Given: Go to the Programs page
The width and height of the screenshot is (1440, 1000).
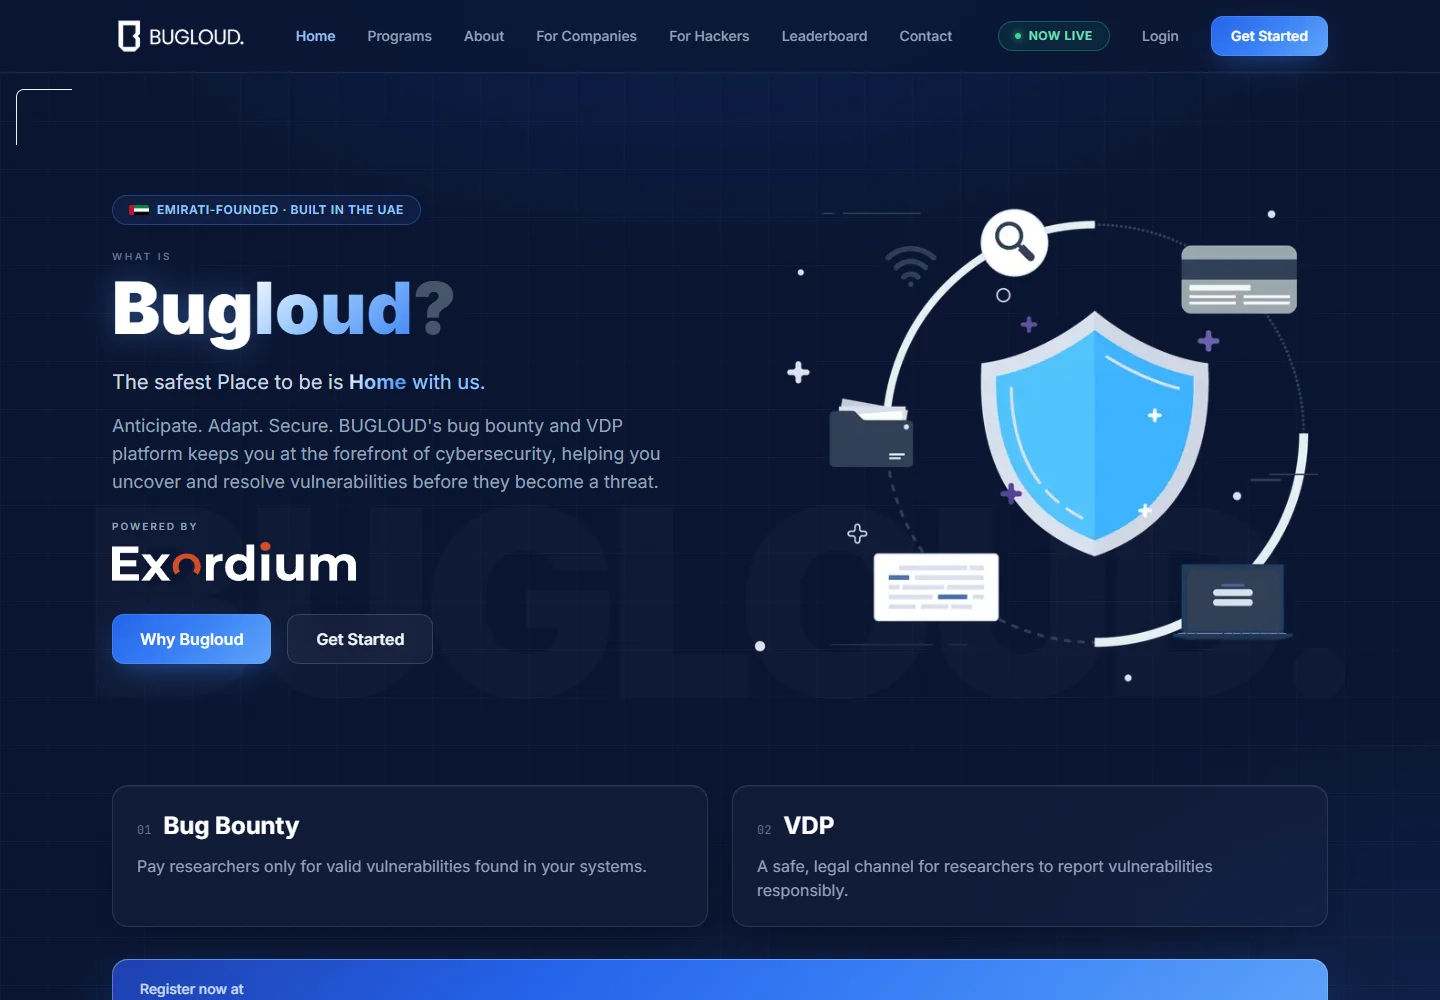Looking at the screenshot, I should coord(399,36).
